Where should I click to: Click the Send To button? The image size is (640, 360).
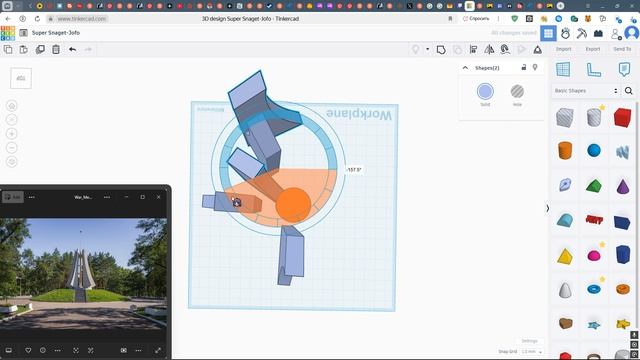tap(622, 49)
